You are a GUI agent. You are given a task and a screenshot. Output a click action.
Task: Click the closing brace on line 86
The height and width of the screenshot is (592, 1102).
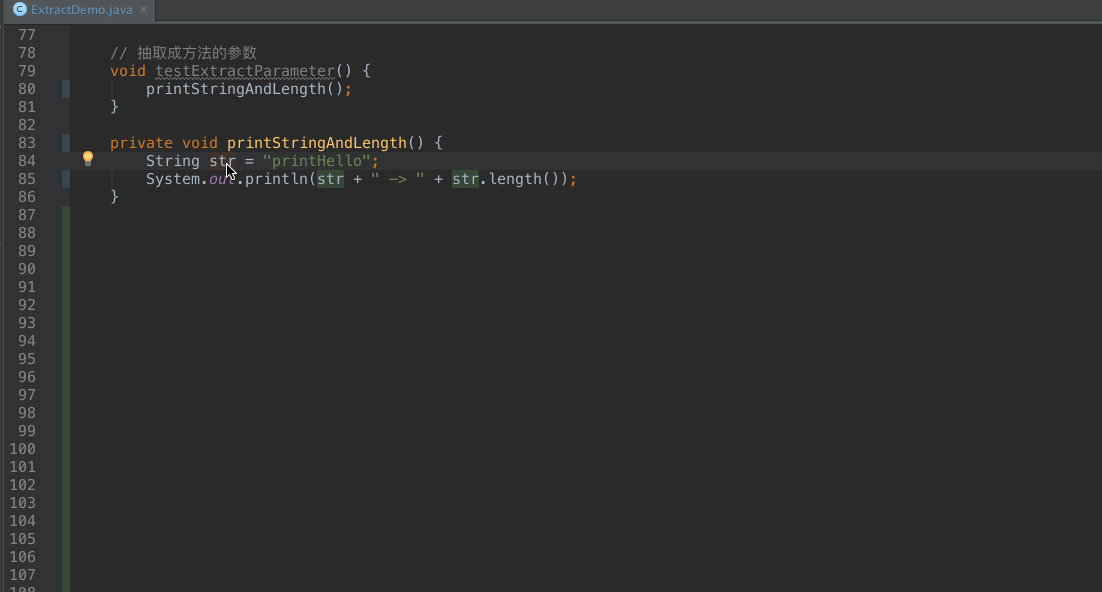pos(115,197)
